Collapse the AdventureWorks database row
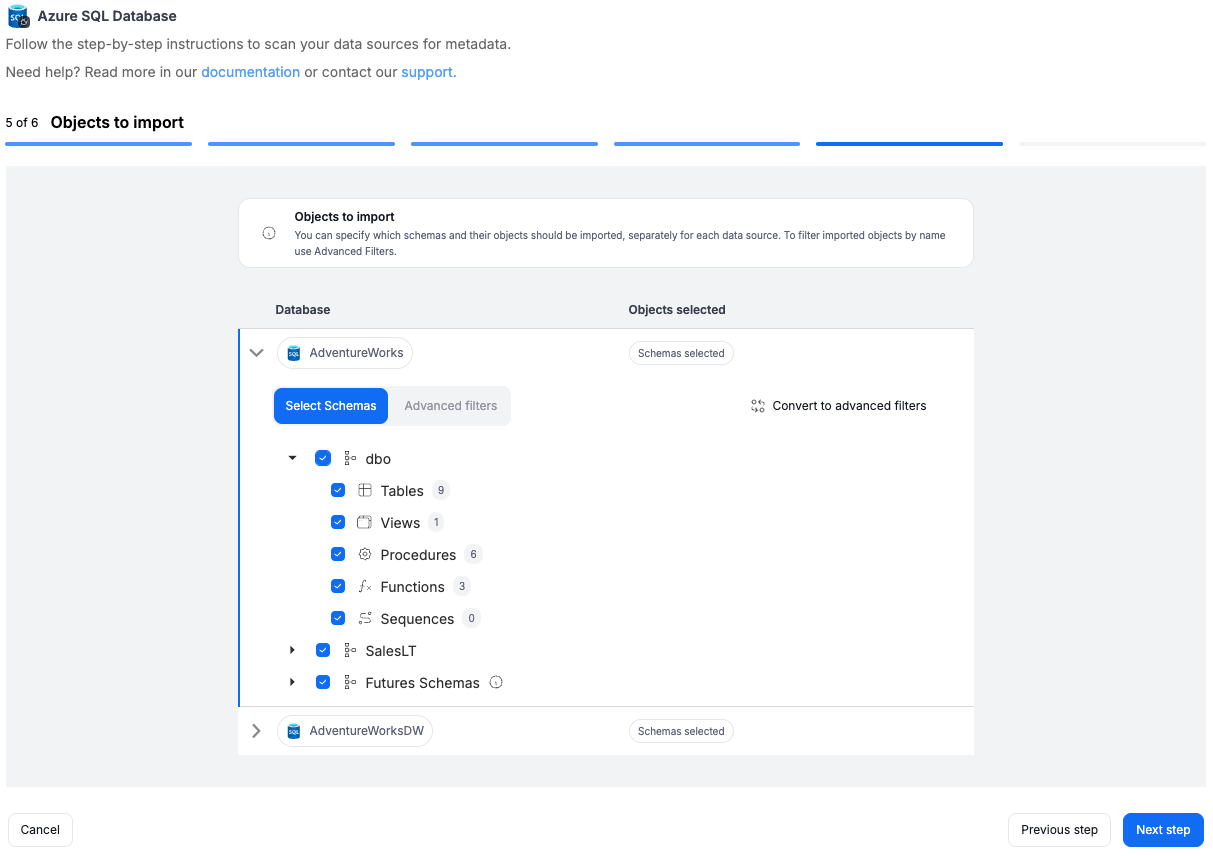 pos(256,353)
